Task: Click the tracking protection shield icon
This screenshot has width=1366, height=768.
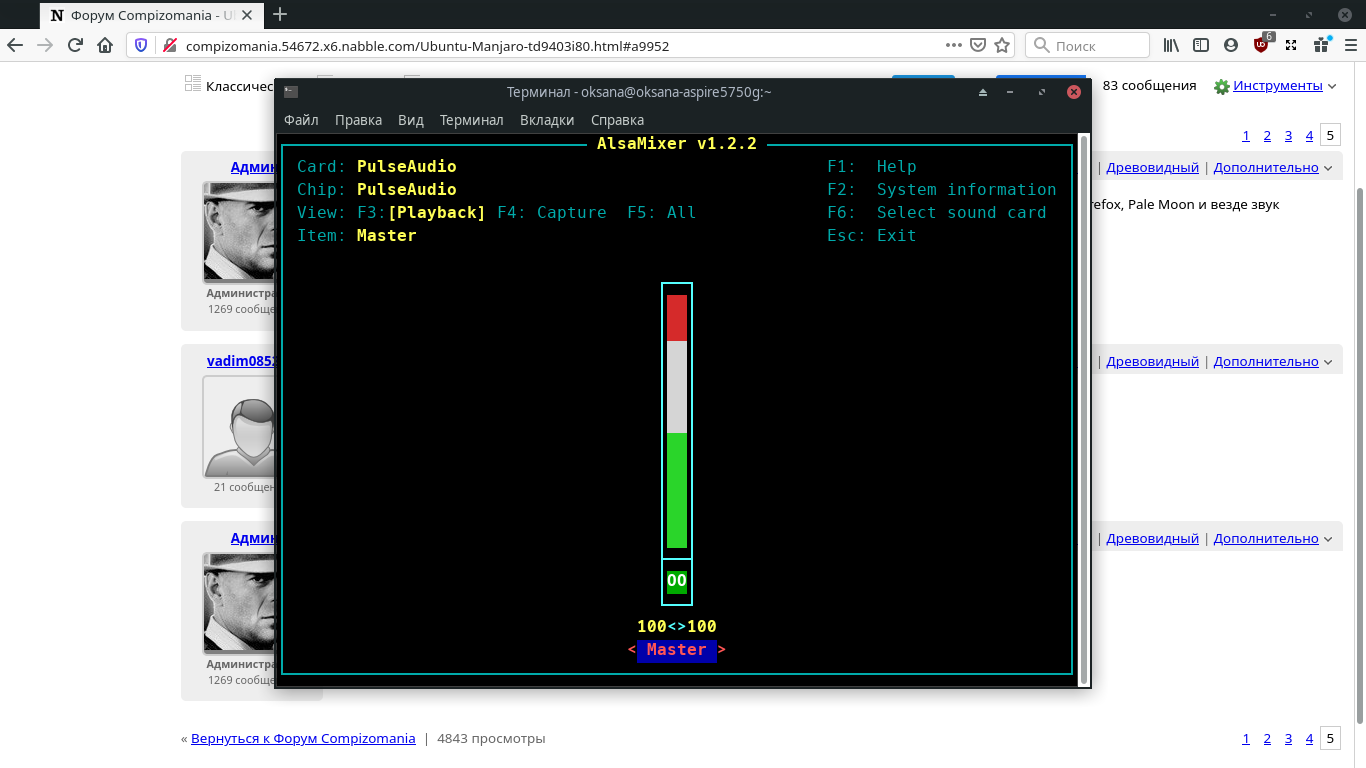Action: (141, 45)
